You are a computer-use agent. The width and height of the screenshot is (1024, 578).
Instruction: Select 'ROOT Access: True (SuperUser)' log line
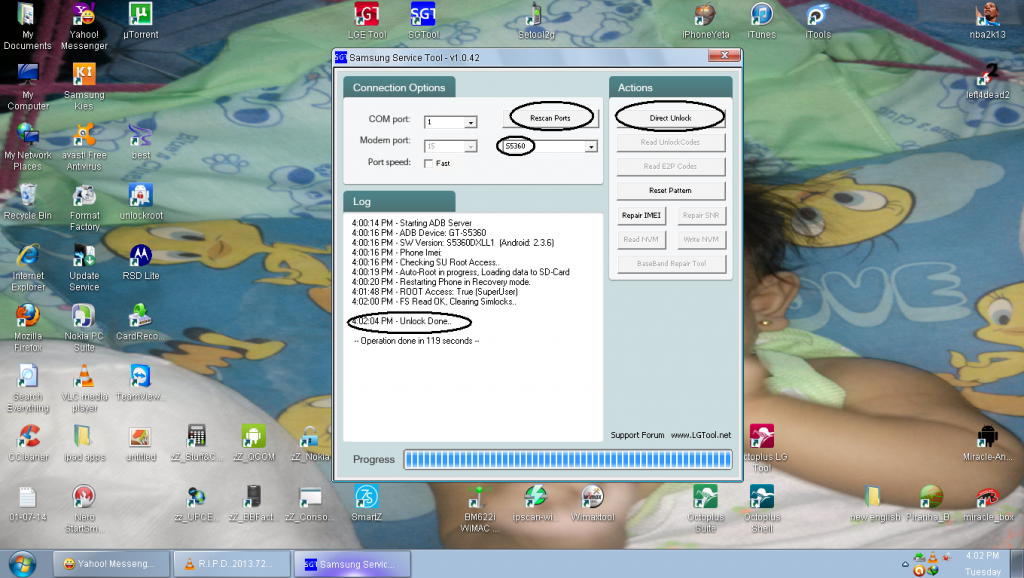point(434,291)
